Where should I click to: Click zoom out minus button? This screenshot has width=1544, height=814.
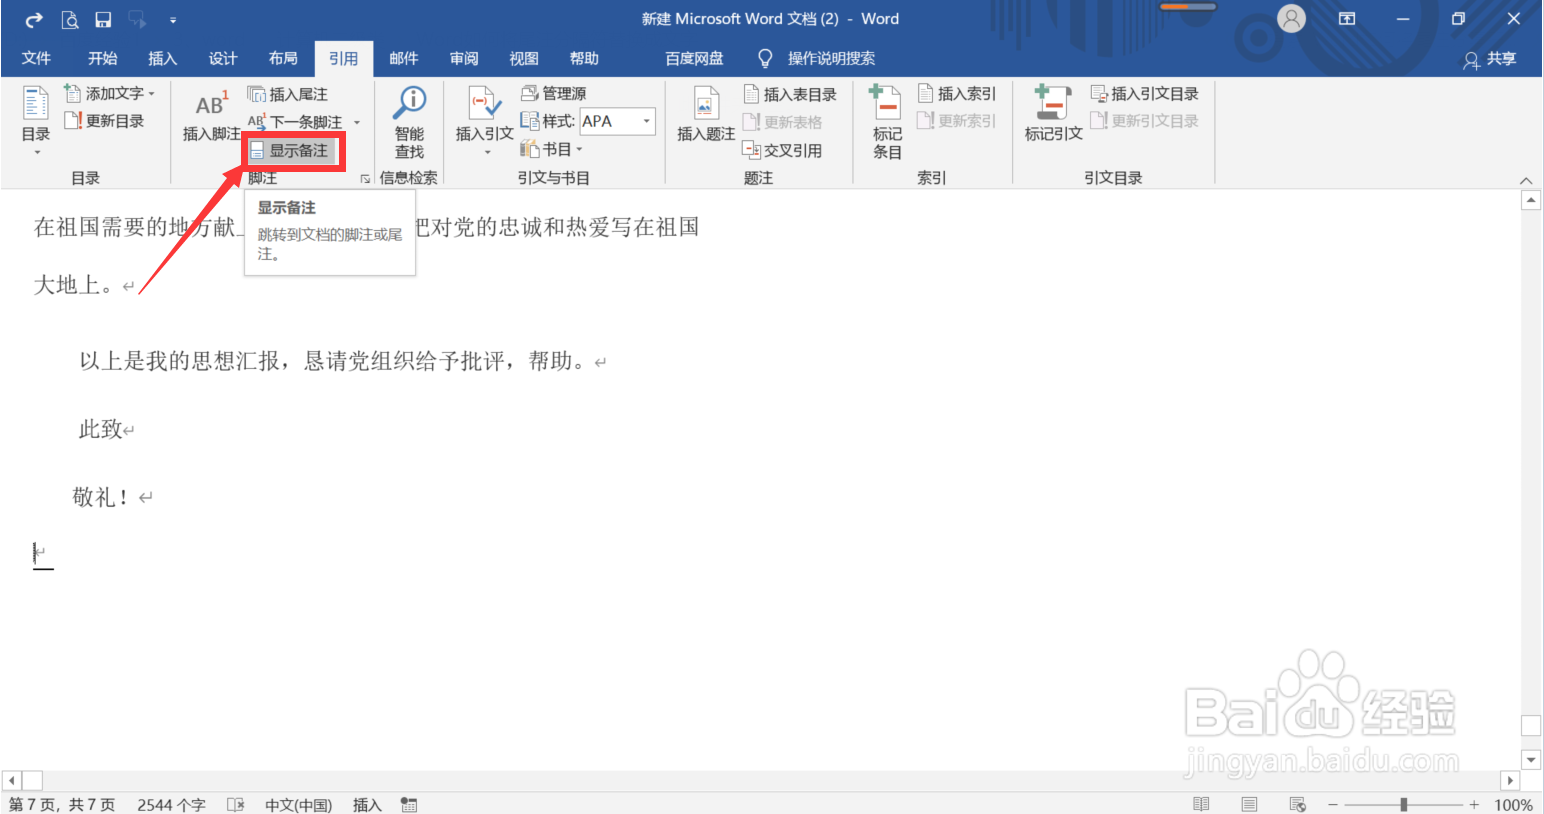(x=1333, y=804)
